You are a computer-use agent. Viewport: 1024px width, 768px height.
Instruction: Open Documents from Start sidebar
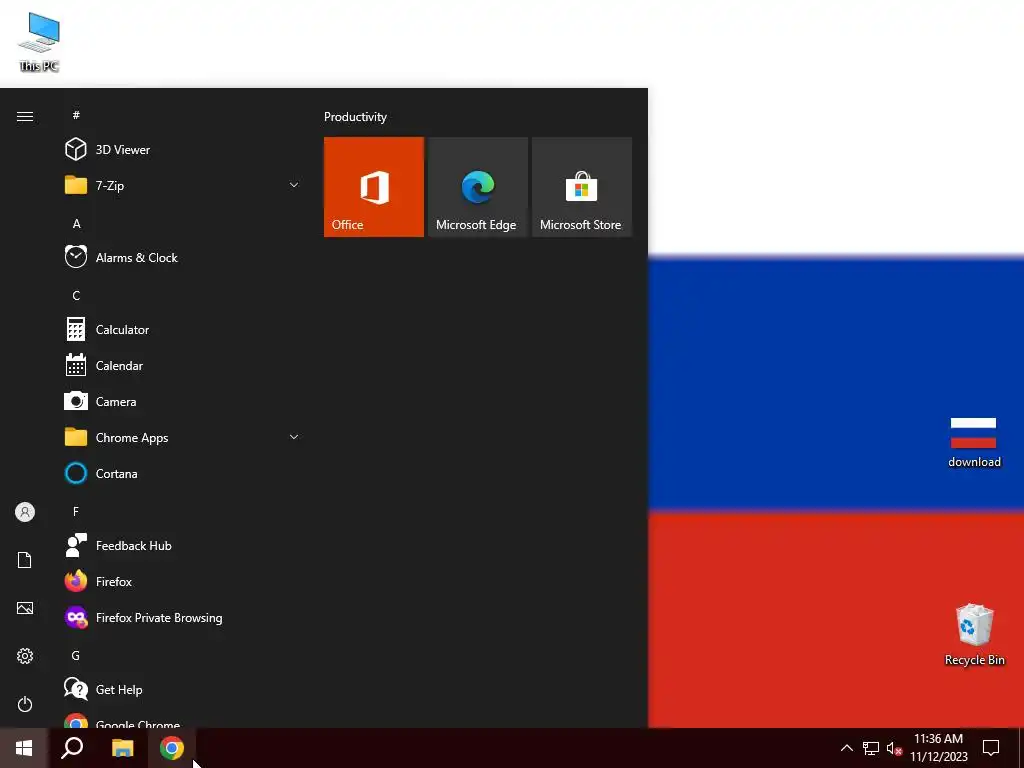tap(25, 560)
